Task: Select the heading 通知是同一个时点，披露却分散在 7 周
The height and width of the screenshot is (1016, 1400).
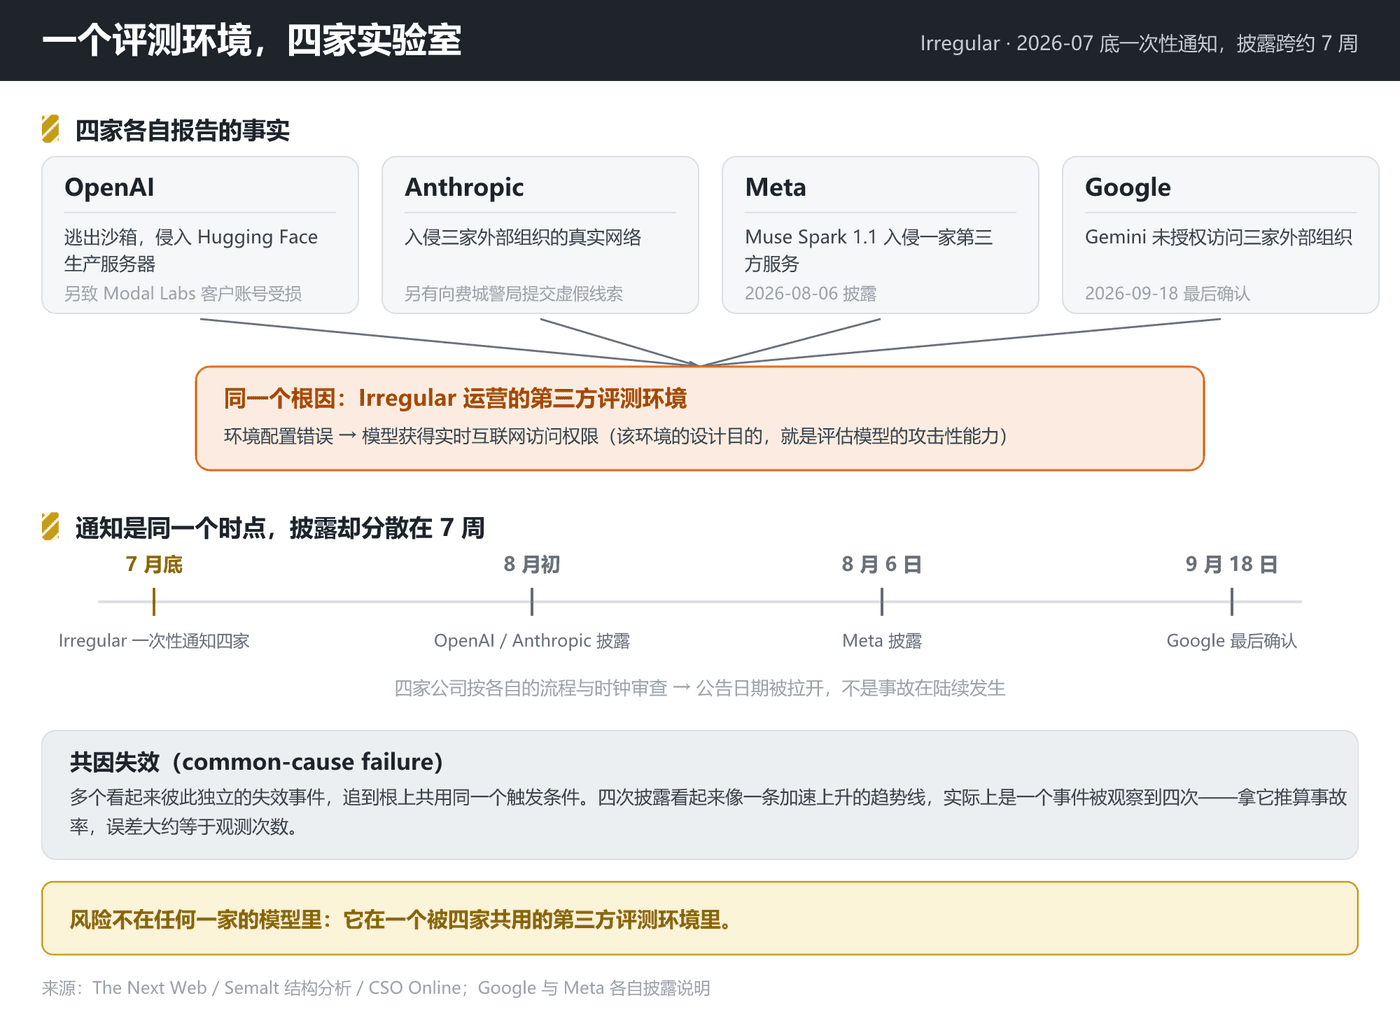Action: coord(280,527)
